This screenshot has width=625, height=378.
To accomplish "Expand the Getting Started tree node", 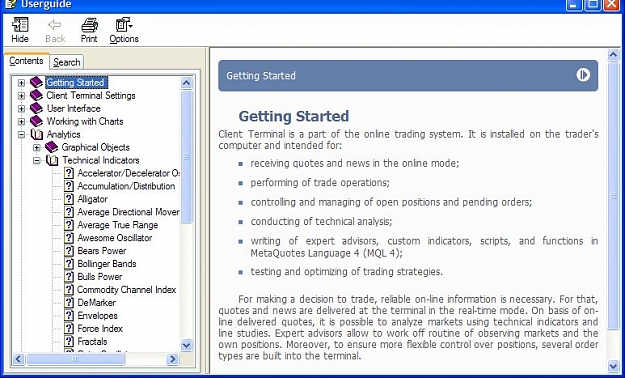I will [x=21, y=83].
